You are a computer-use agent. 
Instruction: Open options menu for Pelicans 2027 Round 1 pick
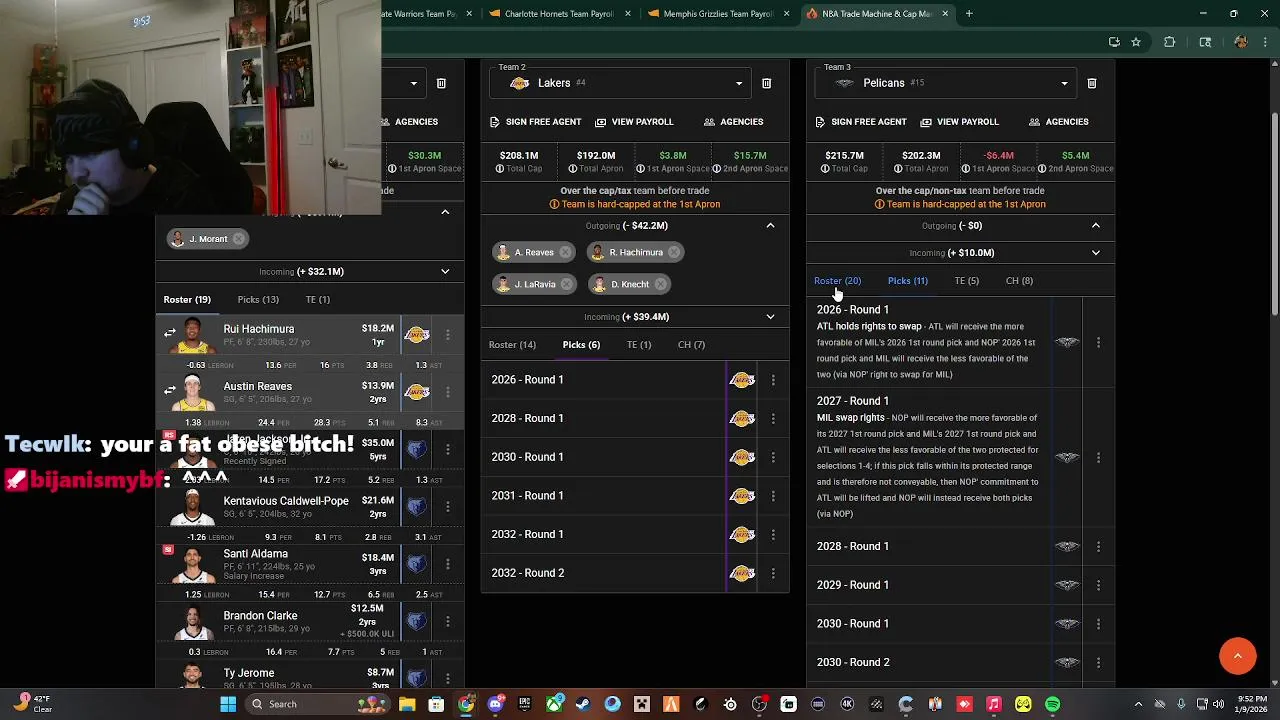point(1098,458)
